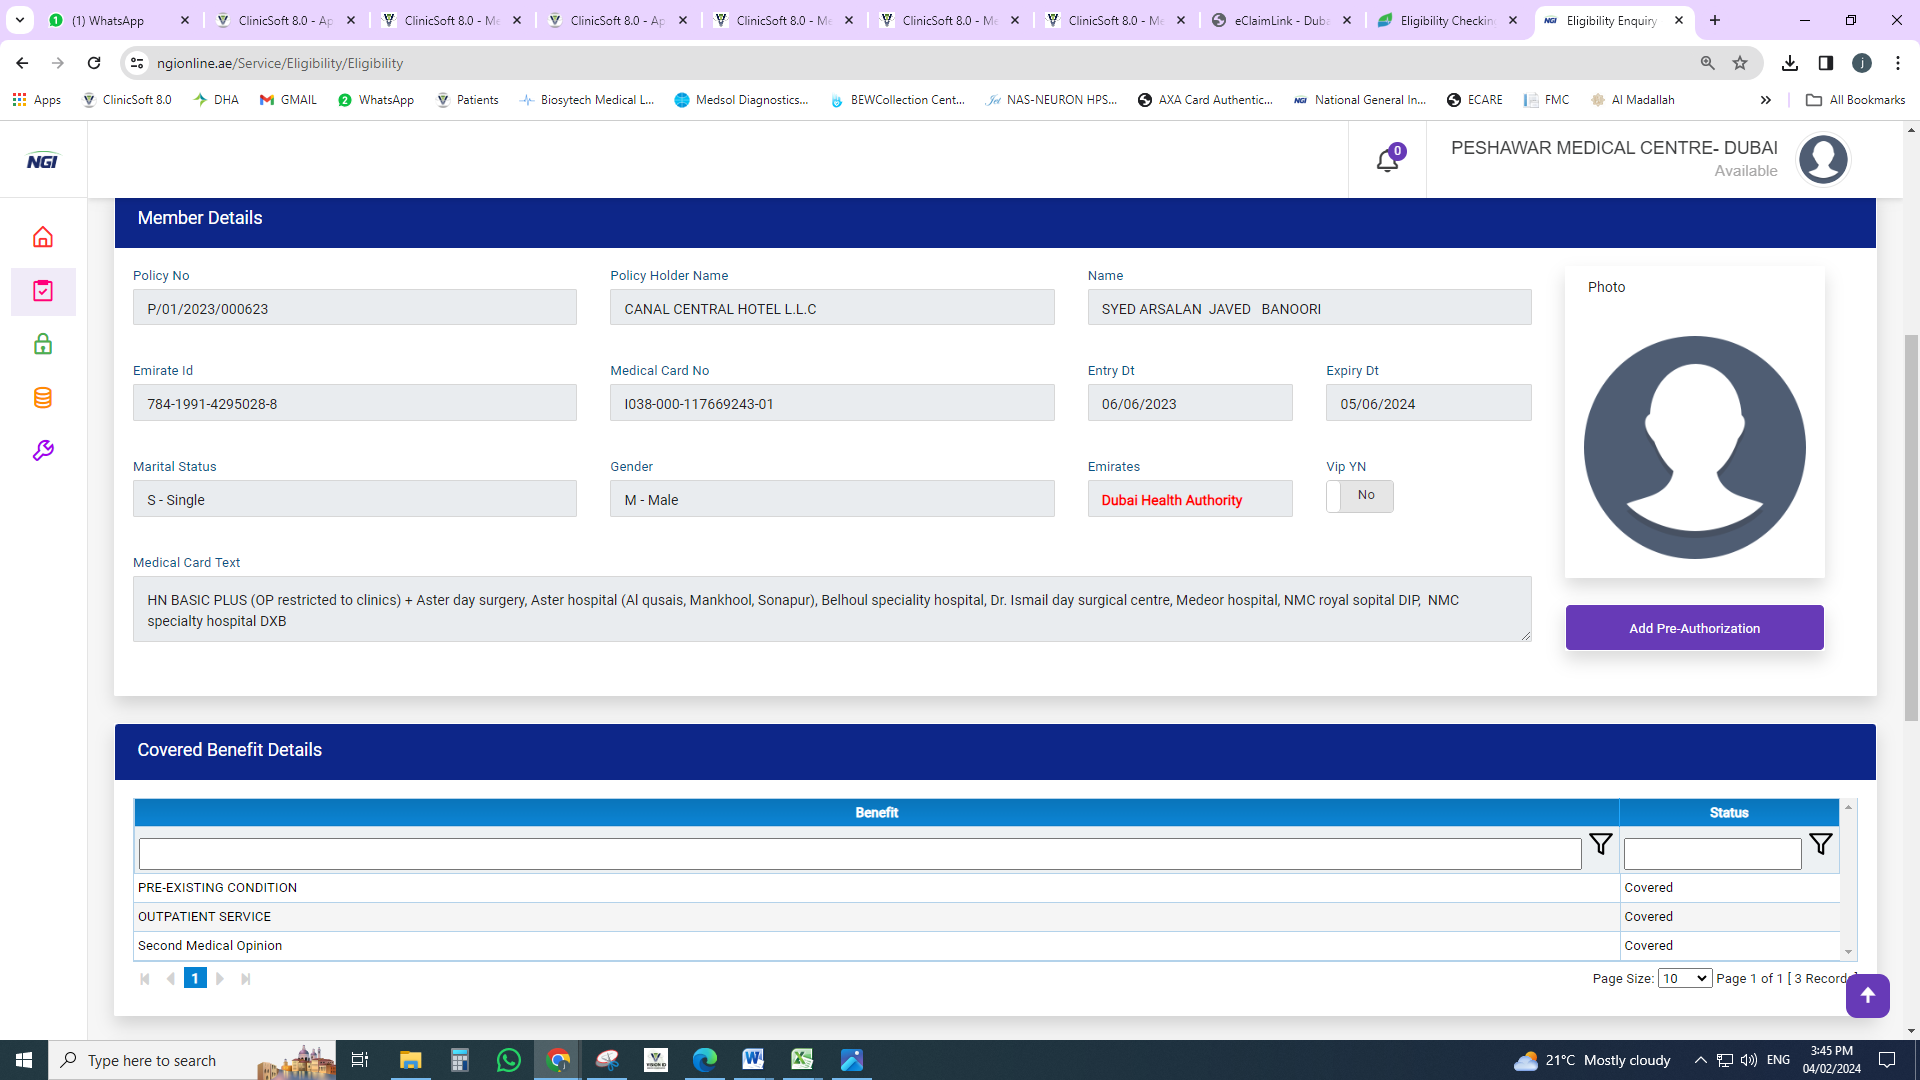The height and width of the screenshot is (1080, 1920).
Task: Open the tab search dropdown arrow
Action: pyautogui.click(x=19, y=20)
